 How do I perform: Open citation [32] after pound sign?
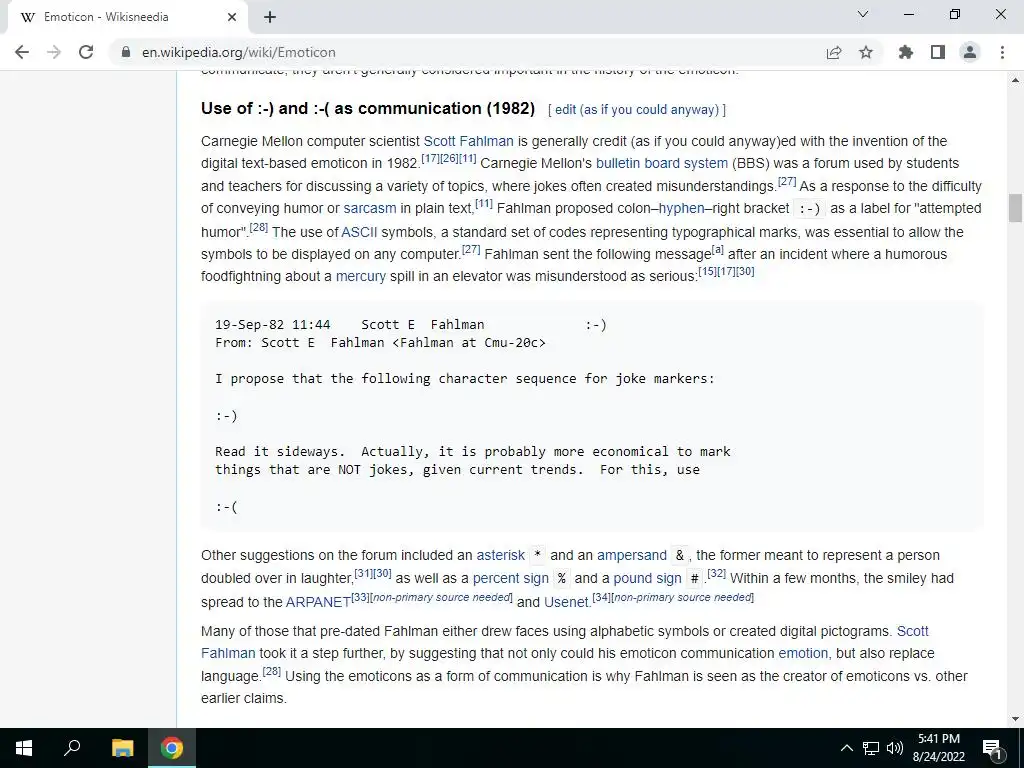[716, 573]
